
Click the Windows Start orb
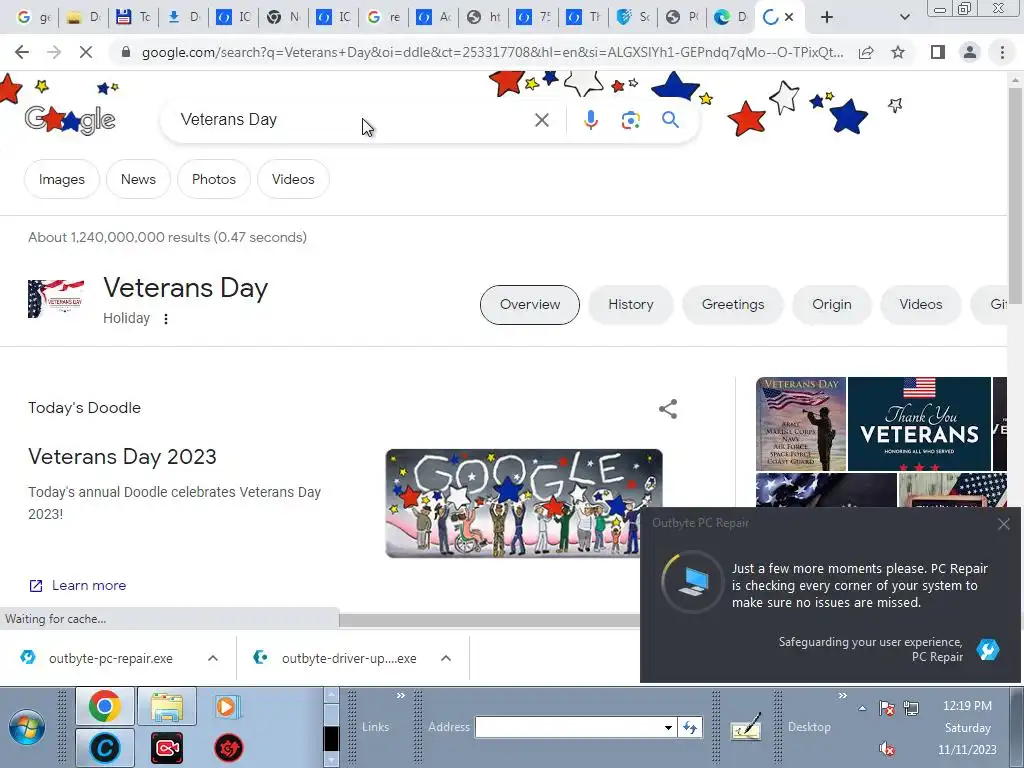click(27, 727)
